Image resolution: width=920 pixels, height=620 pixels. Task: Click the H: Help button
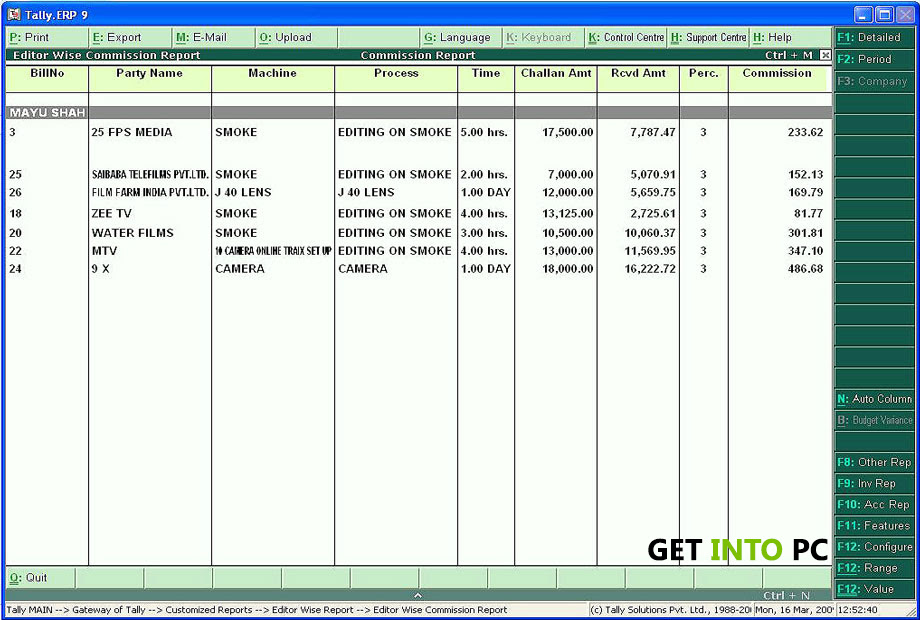pyautogui.click(x=790, y=37)
